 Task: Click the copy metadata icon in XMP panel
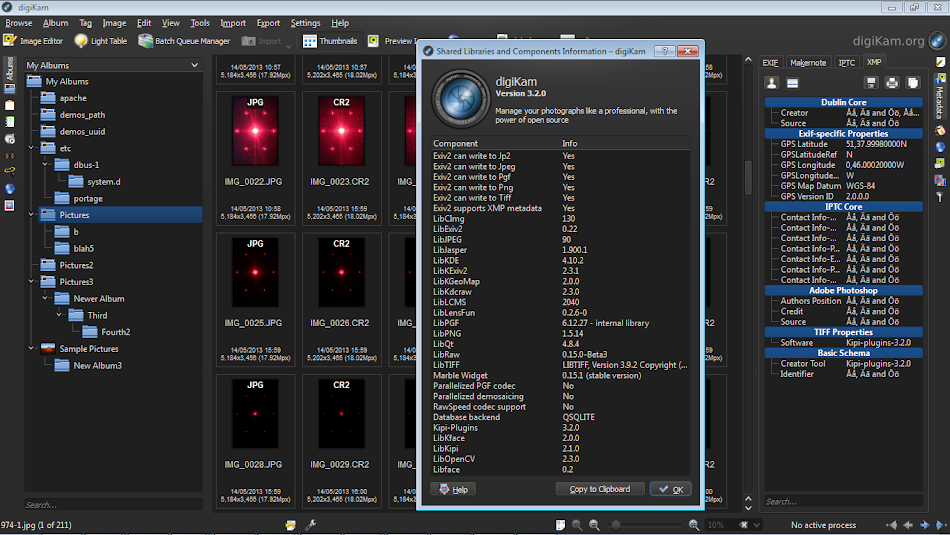[x=912, y=83]
